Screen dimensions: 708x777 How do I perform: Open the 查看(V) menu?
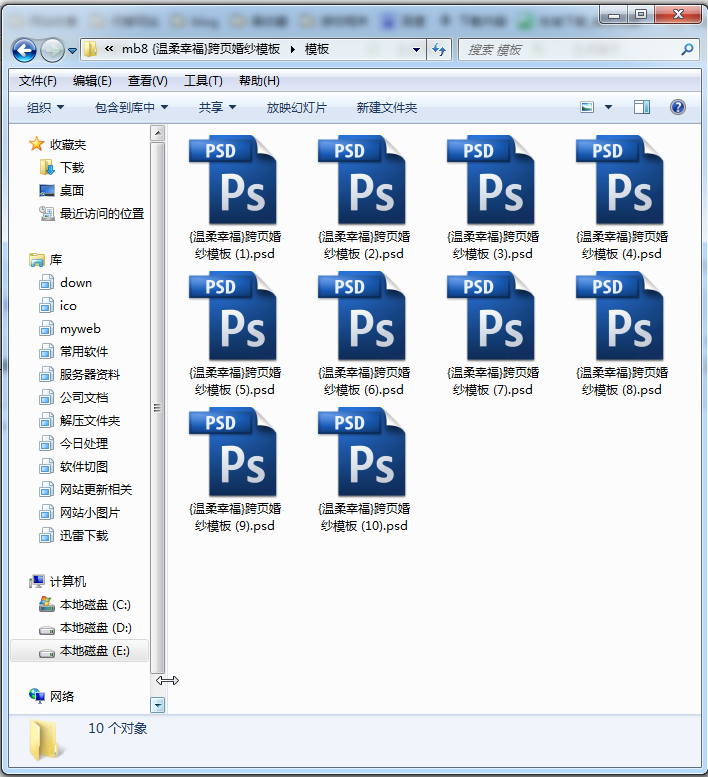148,81
